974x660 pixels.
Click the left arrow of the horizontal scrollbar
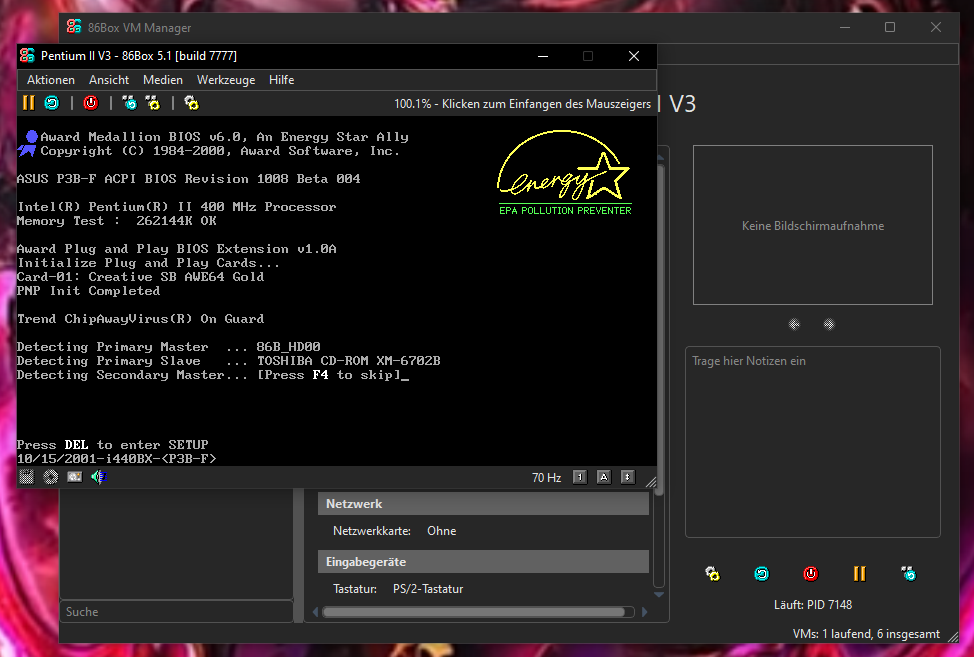tap(315, 612)
